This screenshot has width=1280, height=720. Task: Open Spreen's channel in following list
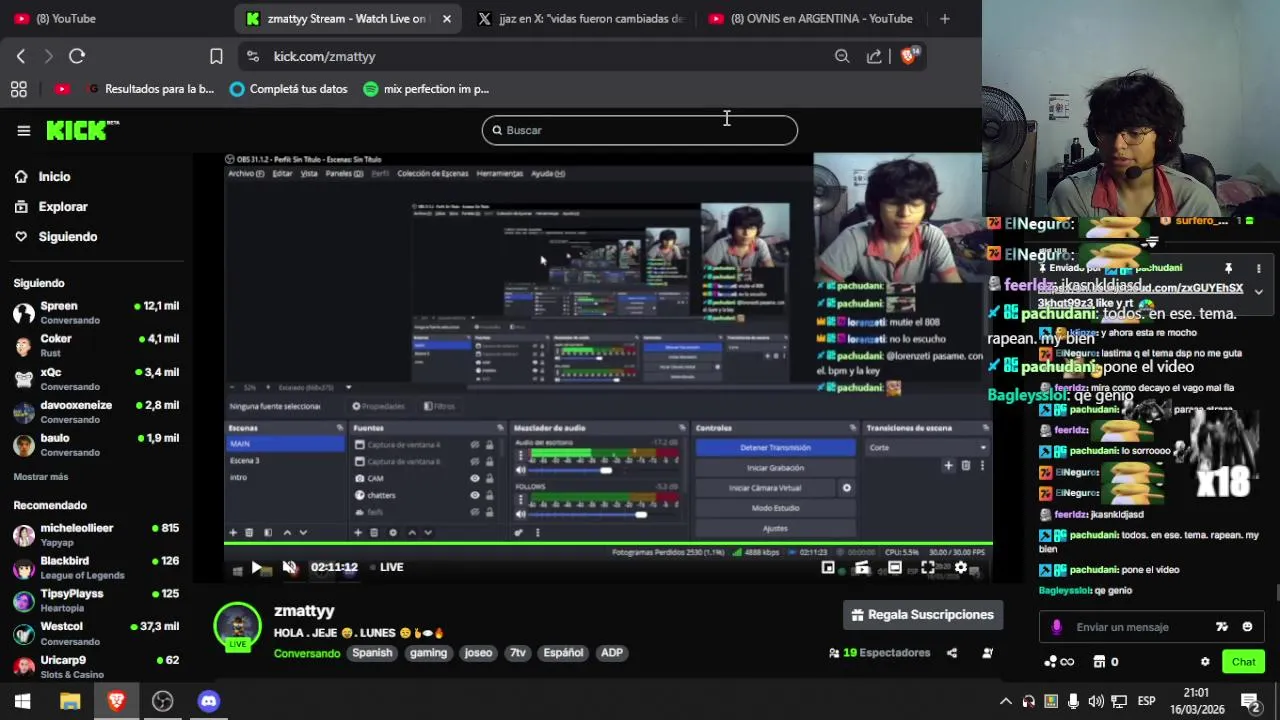pyautogui.click(x=96, y=313)
